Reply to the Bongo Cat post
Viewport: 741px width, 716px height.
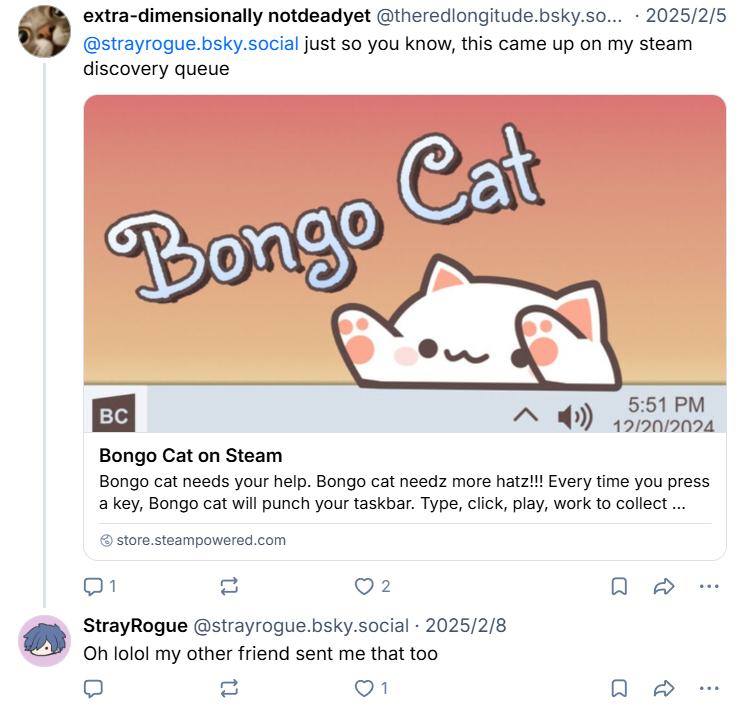pos(93,587)
